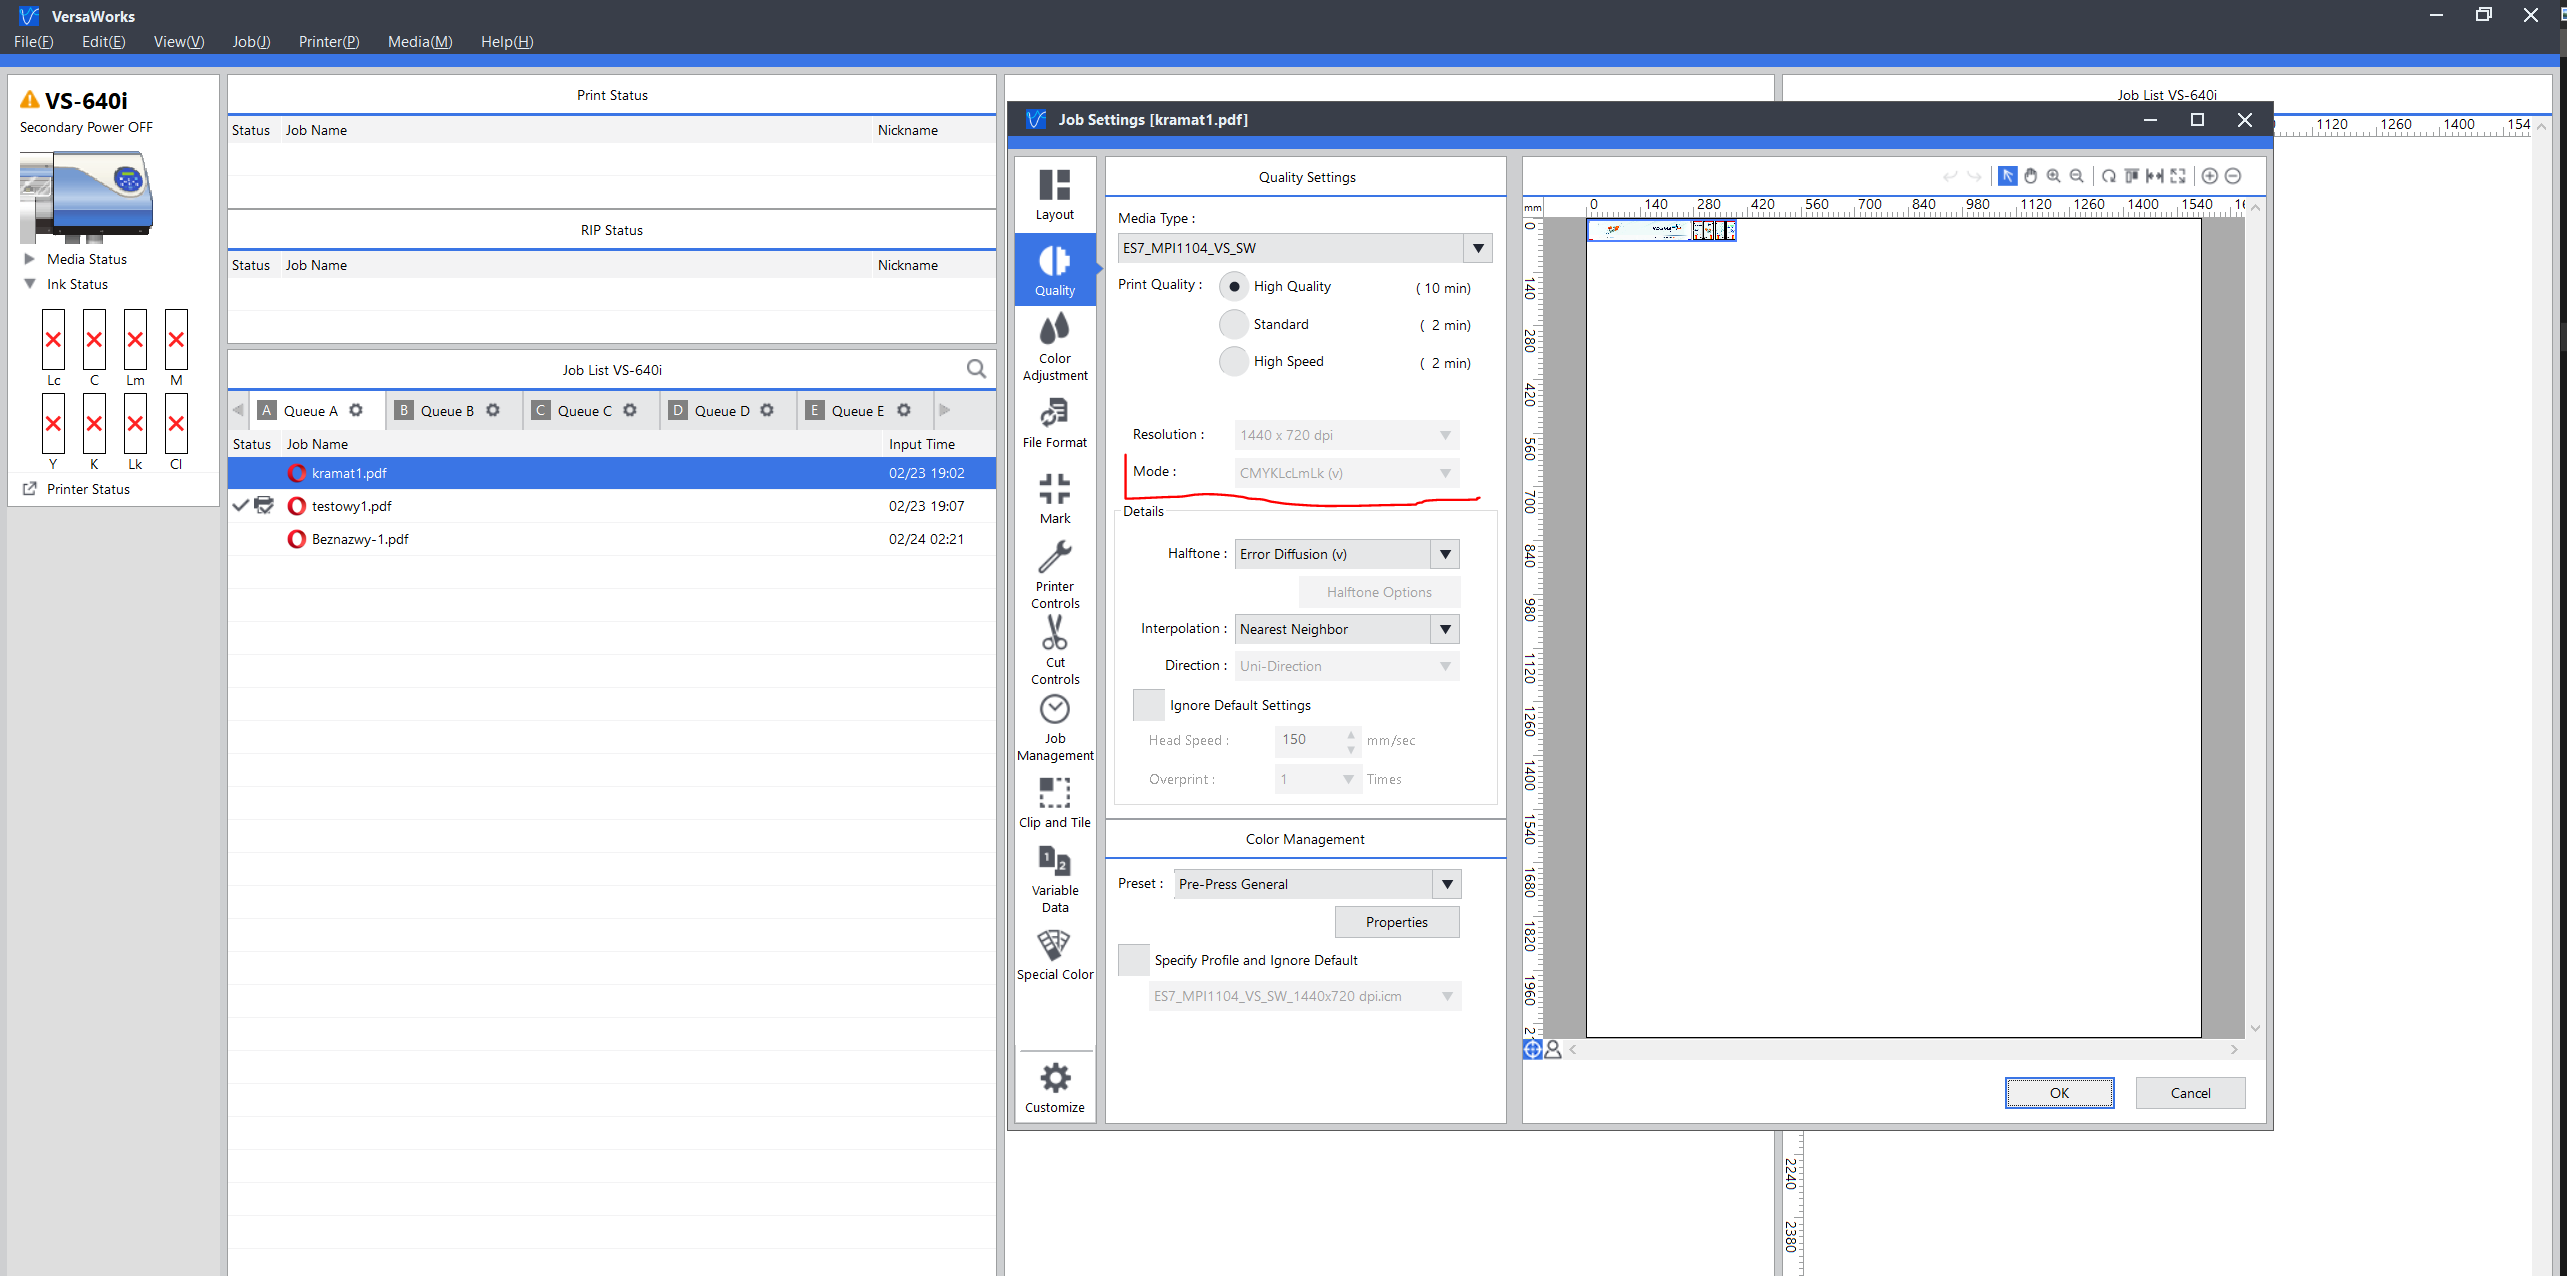The width and height of the screenshot is (2567, 1276).
Task: Open the Customize settings
Action: pos(1054,1087)
